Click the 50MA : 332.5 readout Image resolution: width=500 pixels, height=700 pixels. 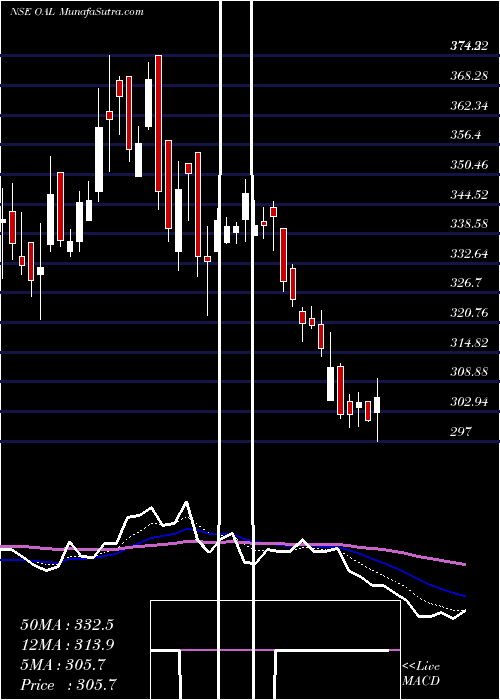(67, 625)
